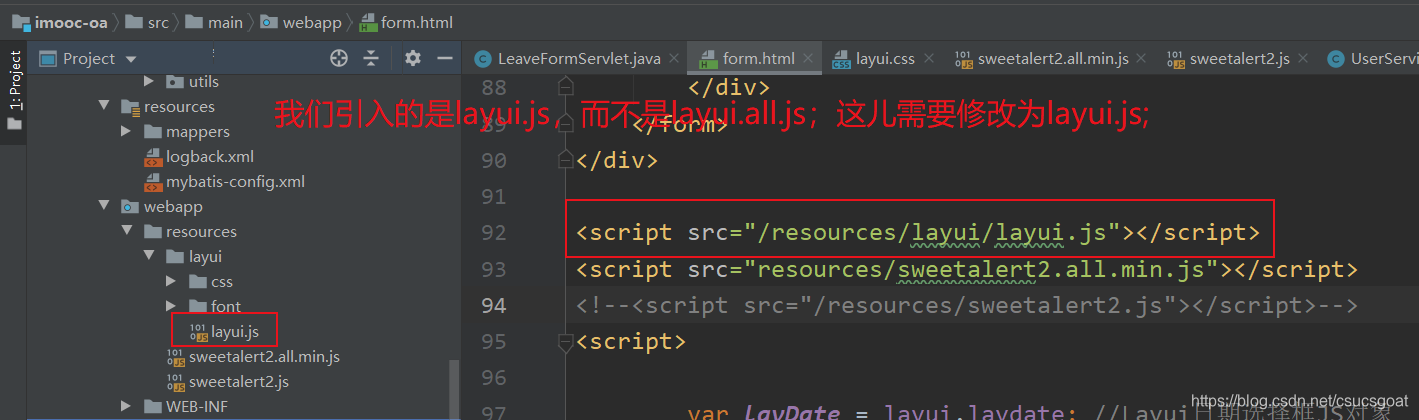
Task: Click form.html breadcrumb
Action: (x=416, y=21)
